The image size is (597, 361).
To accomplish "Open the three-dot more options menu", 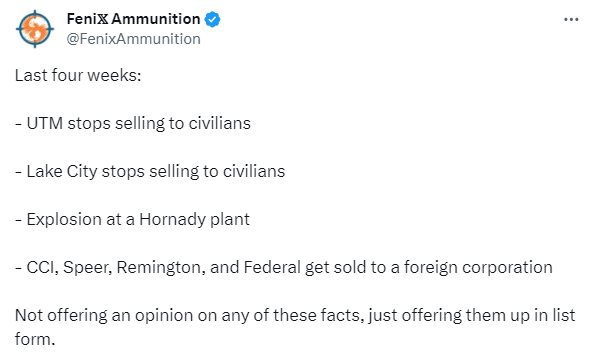I will [x=571, y=19].
